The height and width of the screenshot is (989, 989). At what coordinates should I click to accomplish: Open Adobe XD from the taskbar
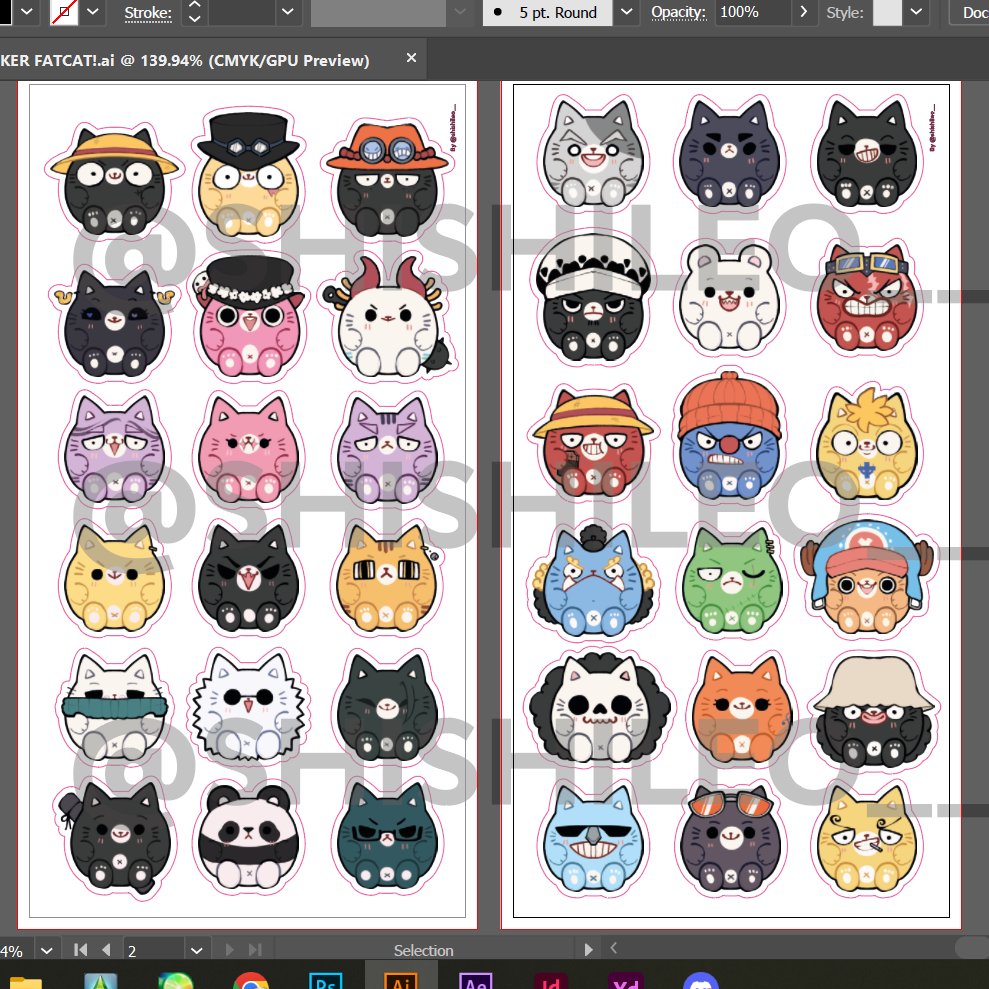tap(626, 981)
